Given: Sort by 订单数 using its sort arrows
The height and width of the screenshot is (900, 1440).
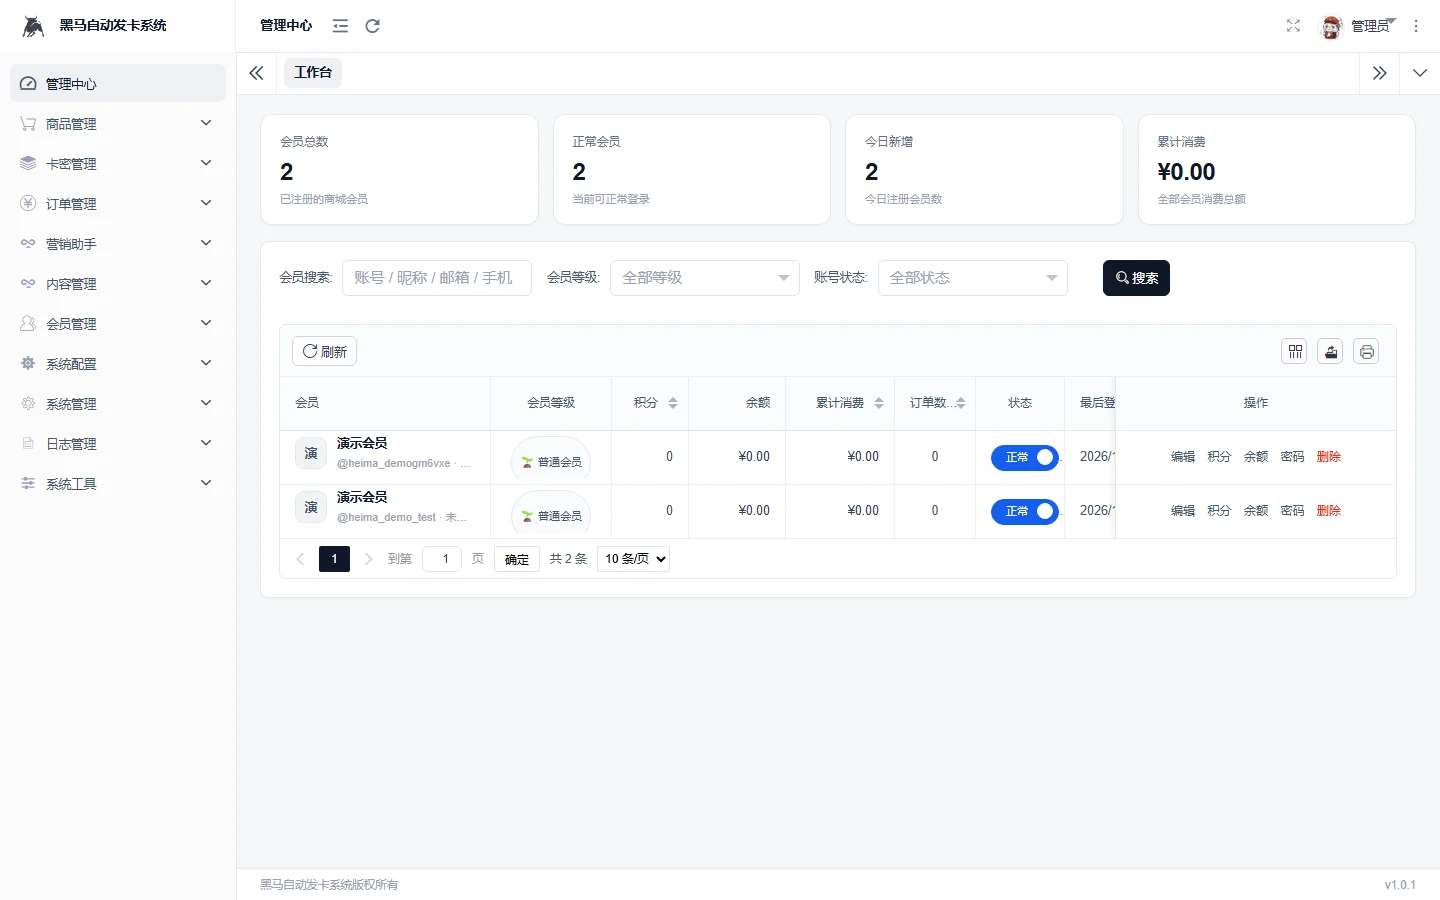Looking at the screenshot, I should click(961, 403).
